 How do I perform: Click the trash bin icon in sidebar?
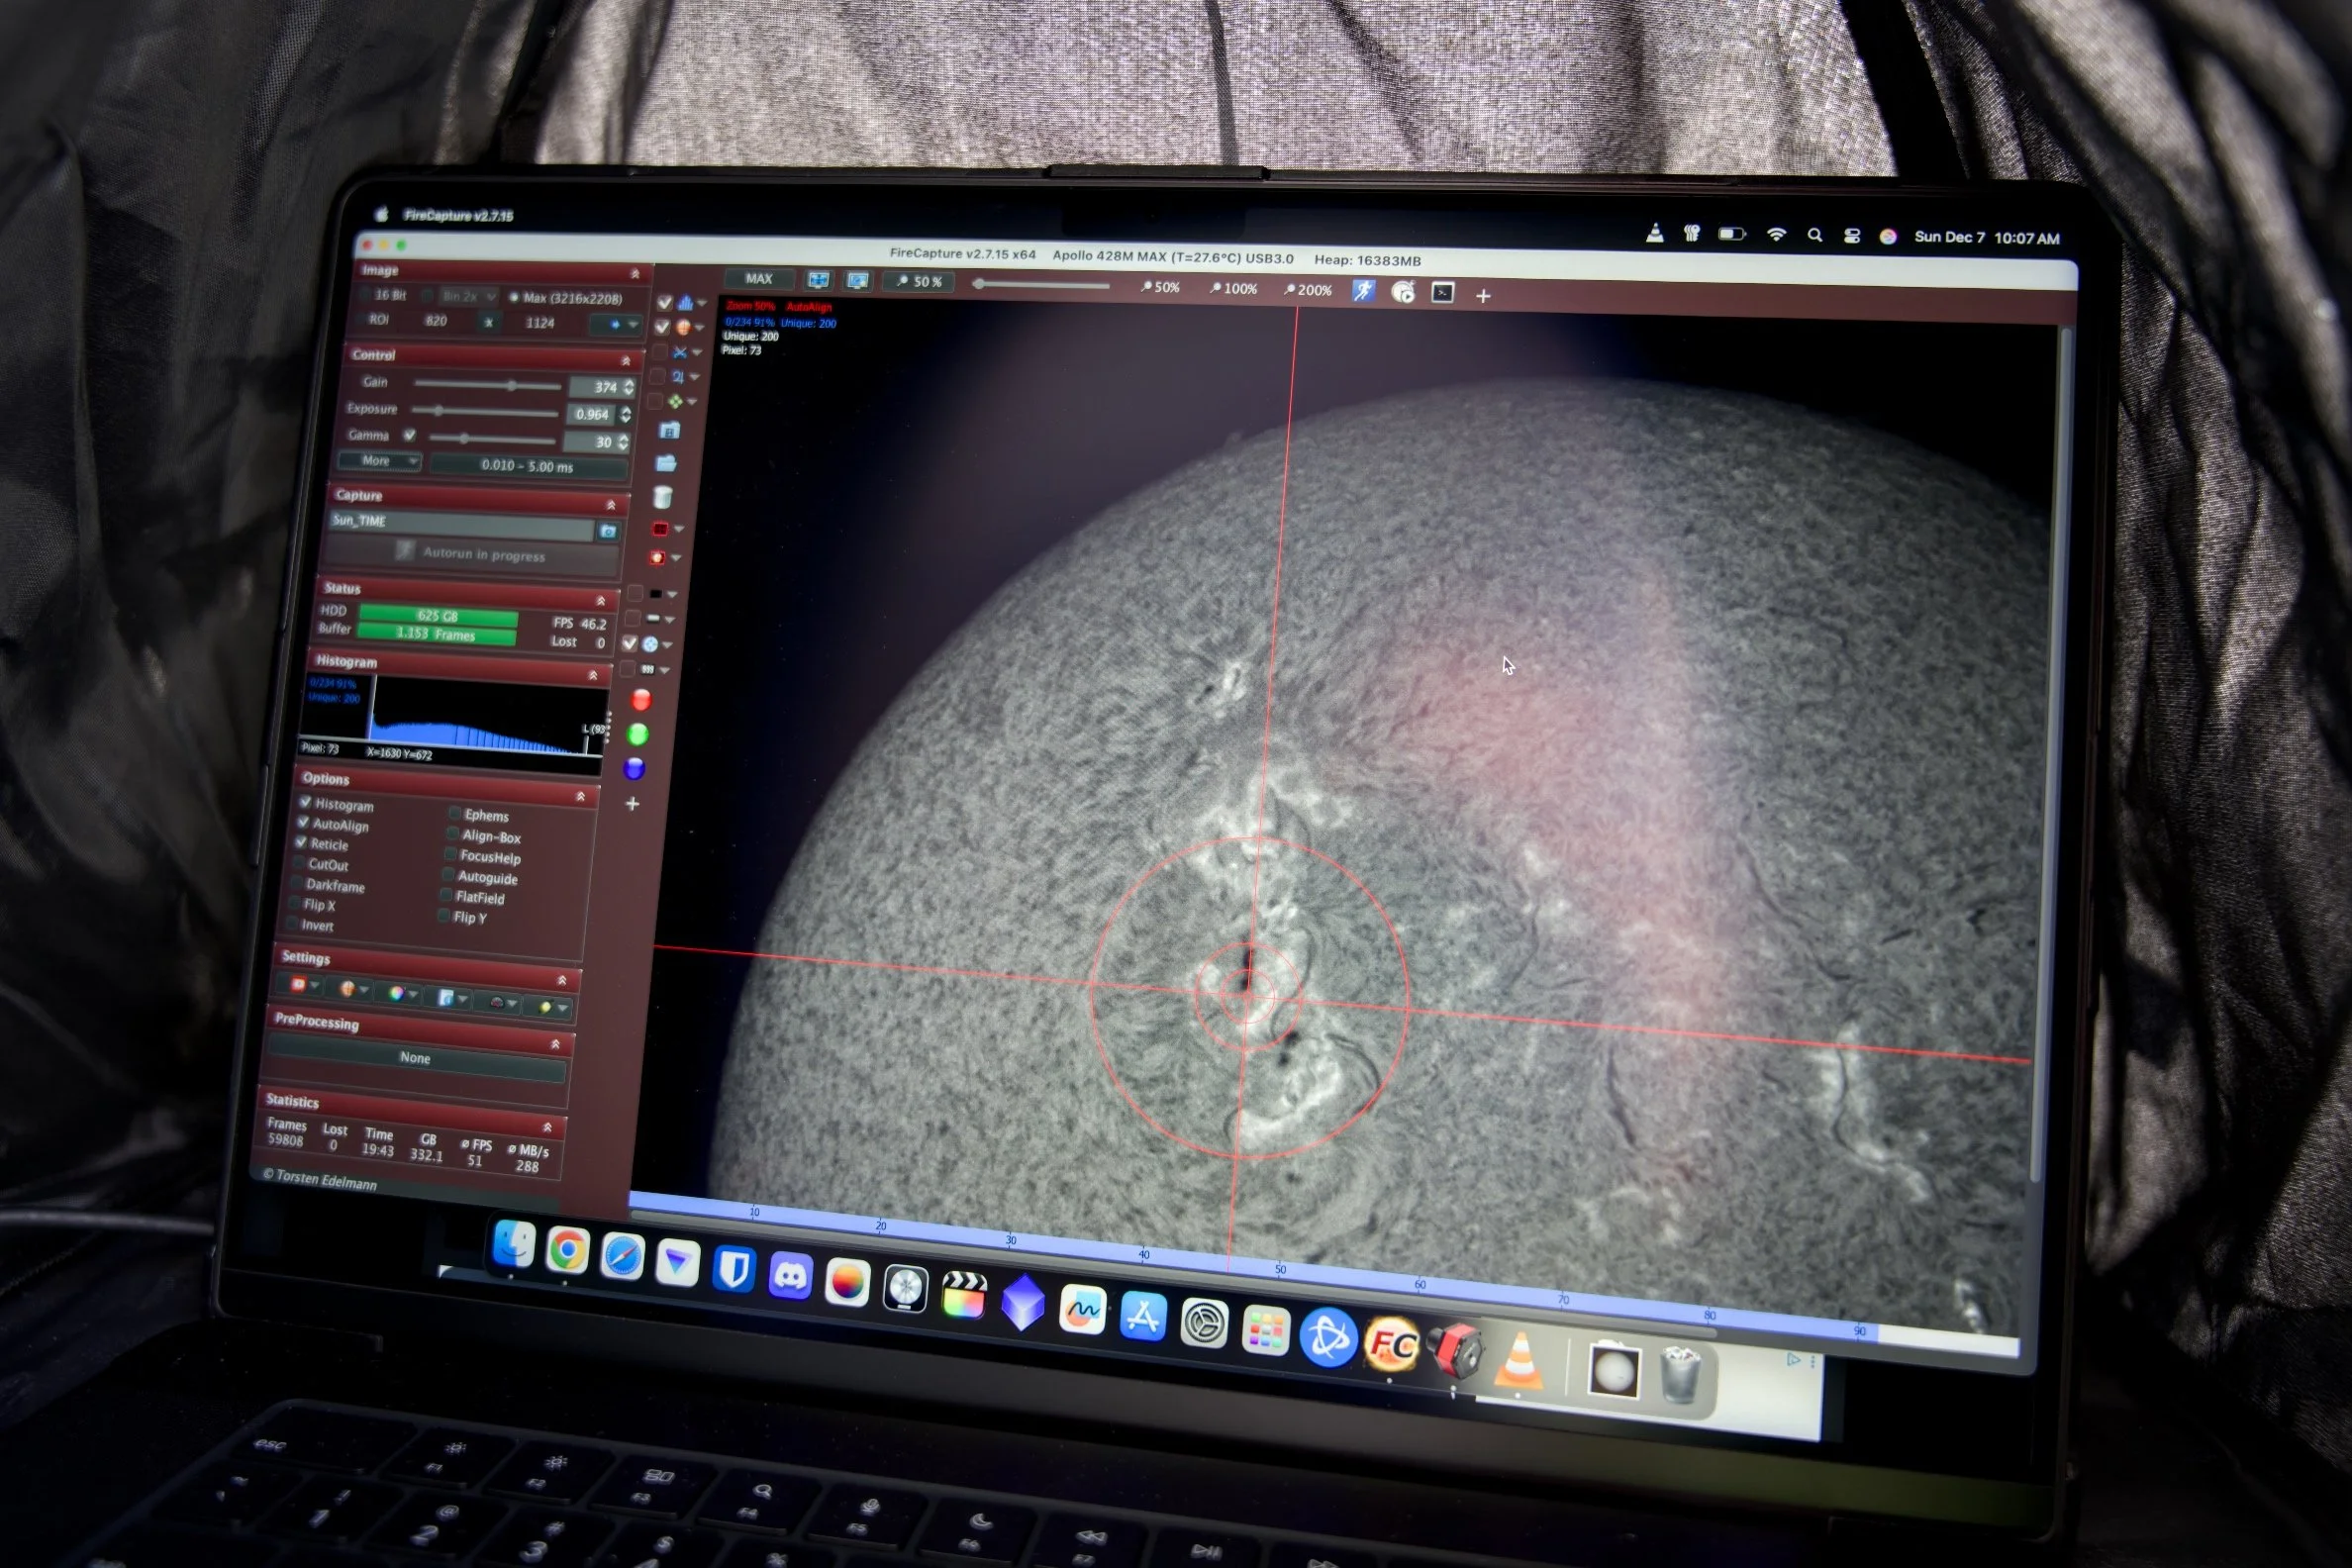pos(662,497)
